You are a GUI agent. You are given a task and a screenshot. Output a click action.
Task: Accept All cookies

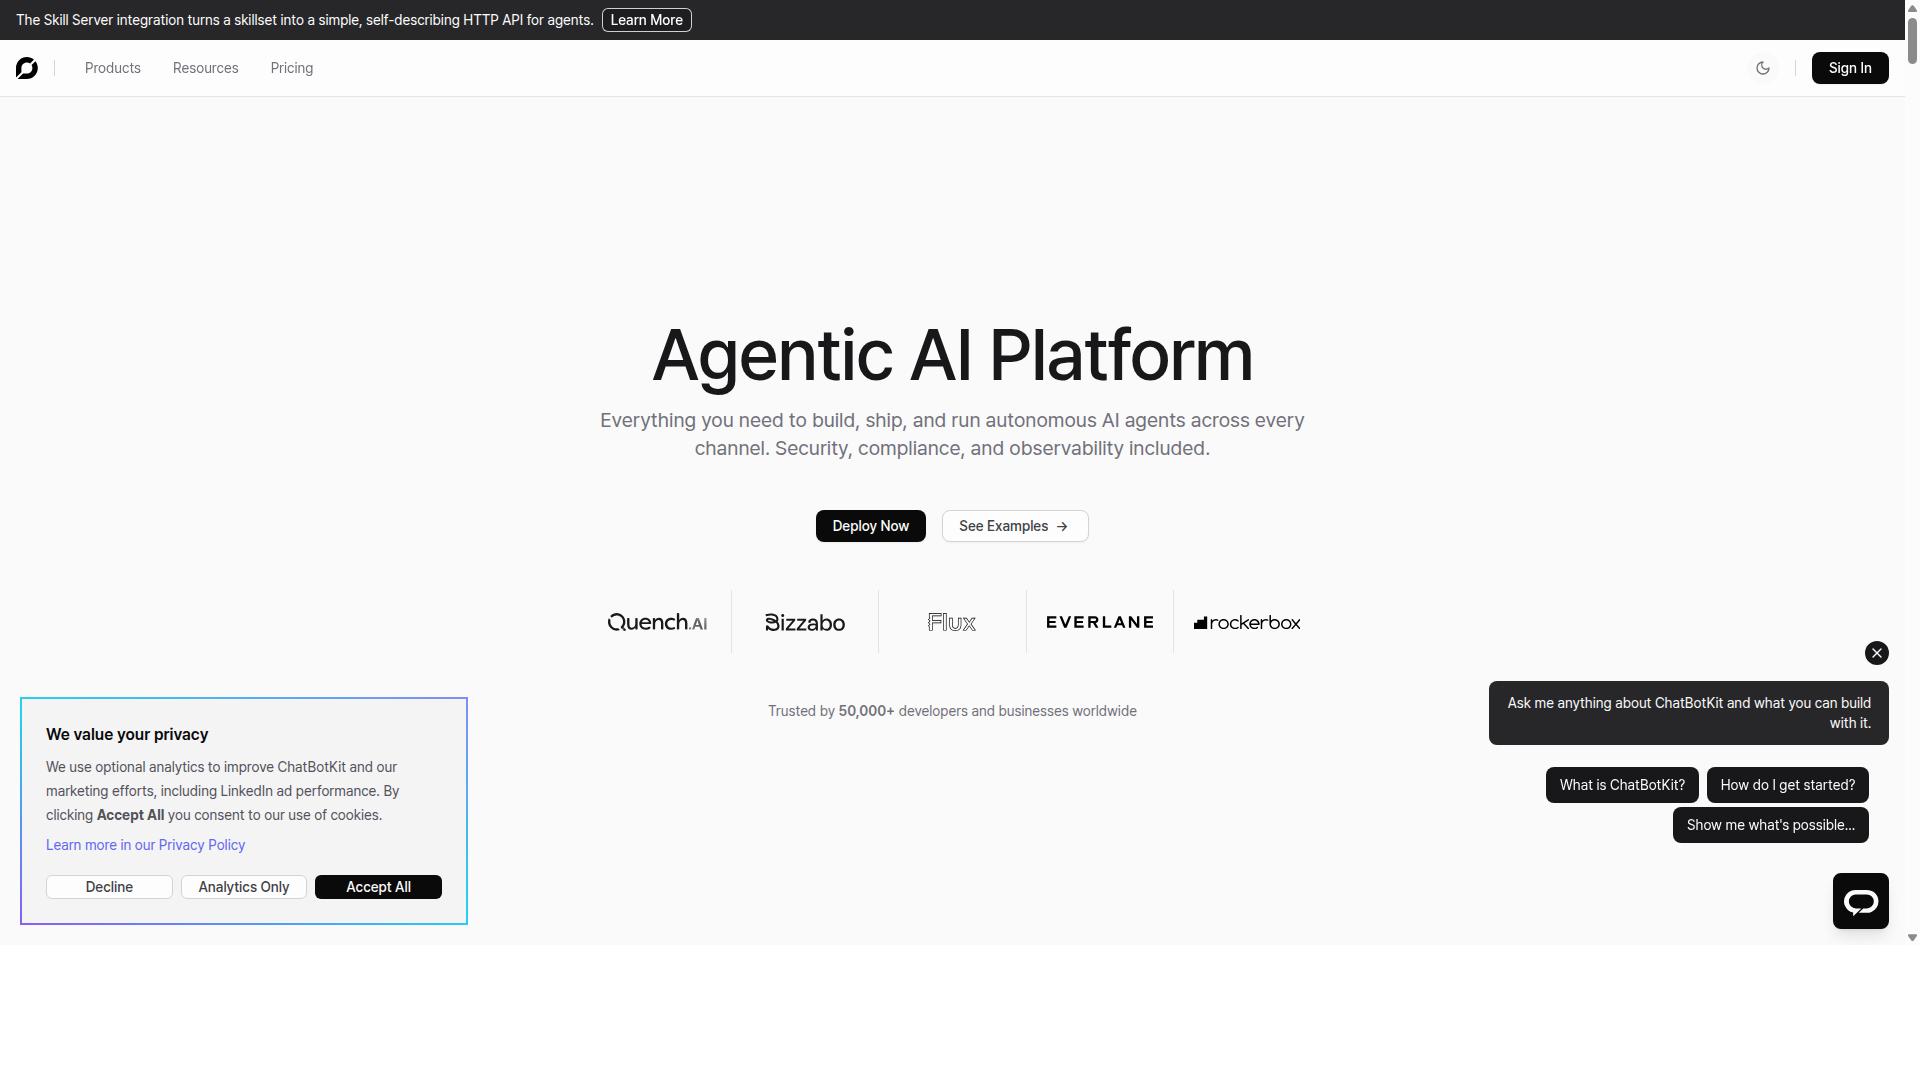(378, 887)
